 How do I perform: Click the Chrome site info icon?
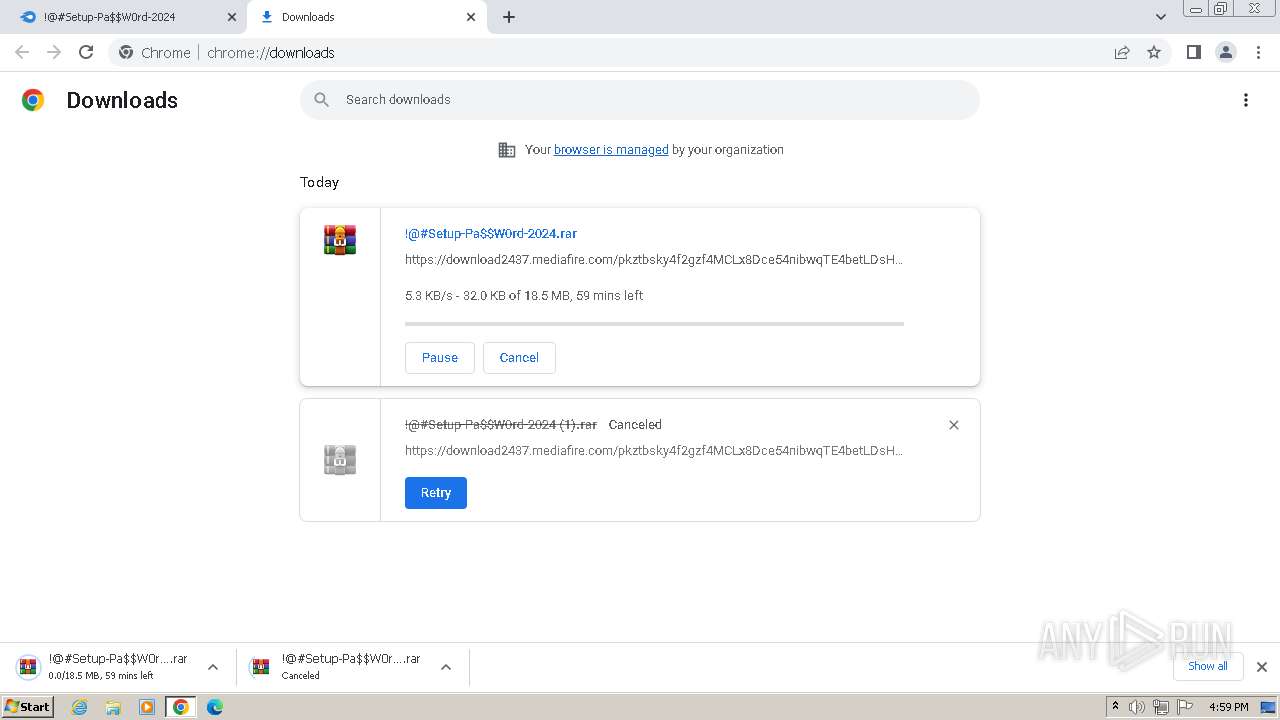click(x=126, y=52)
